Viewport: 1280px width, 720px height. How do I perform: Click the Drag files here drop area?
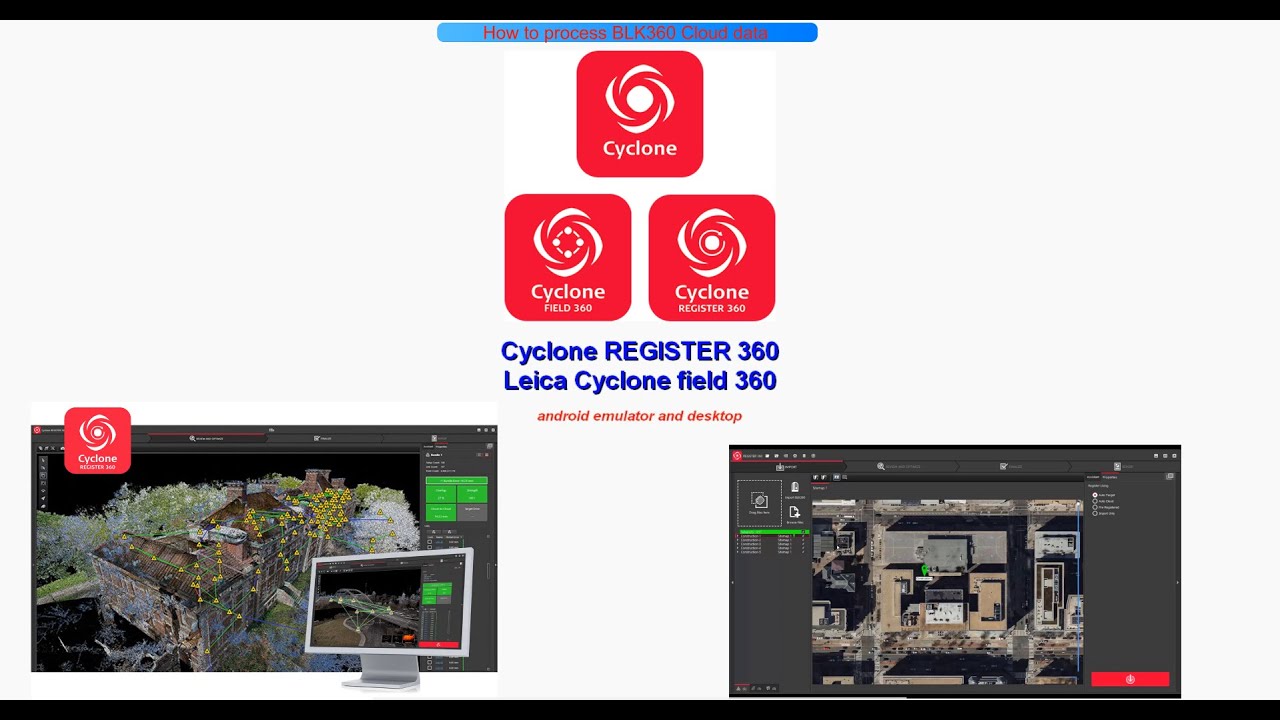pyautogui.click(x=760, y=503)
